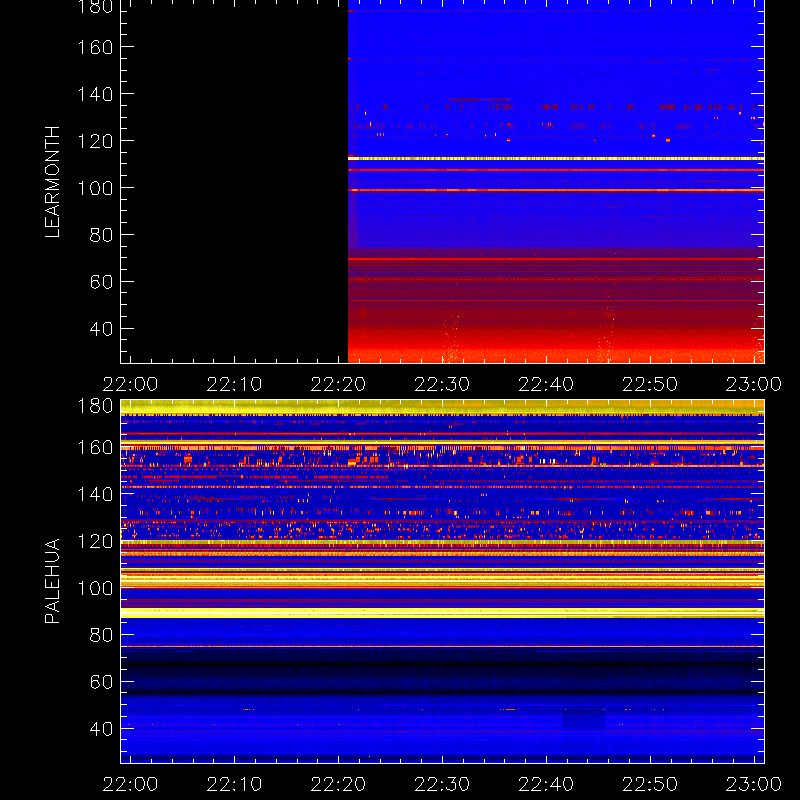Screen dimensions: 800x800
Task: Pick the 80 tick label on Palehua plot
Action: click(101, 635)
